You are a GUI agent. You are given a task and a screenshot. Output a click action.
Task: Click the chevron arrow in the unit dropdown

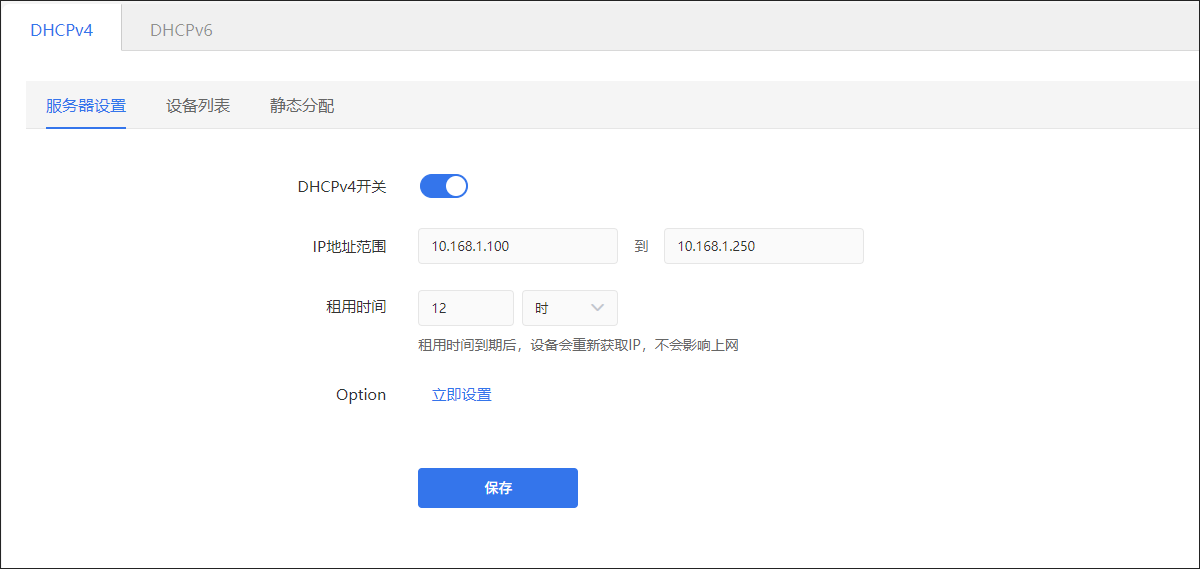599,308
